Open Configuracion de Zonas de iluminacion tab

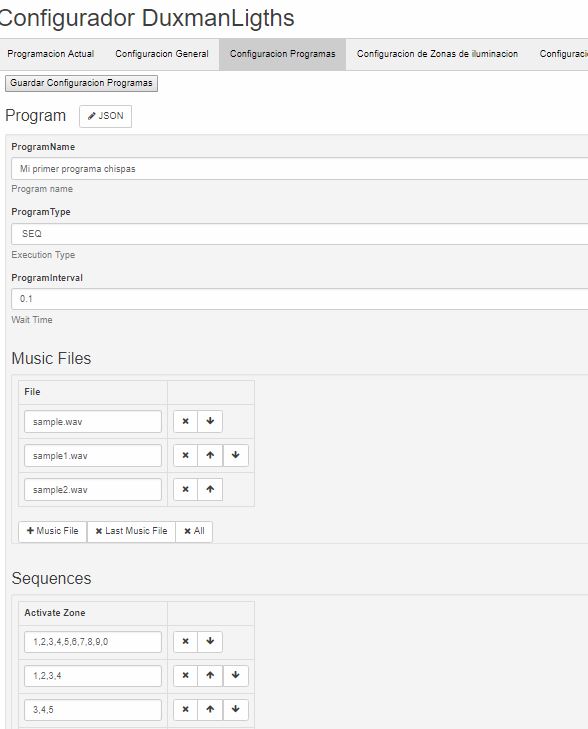pos(437,54)
